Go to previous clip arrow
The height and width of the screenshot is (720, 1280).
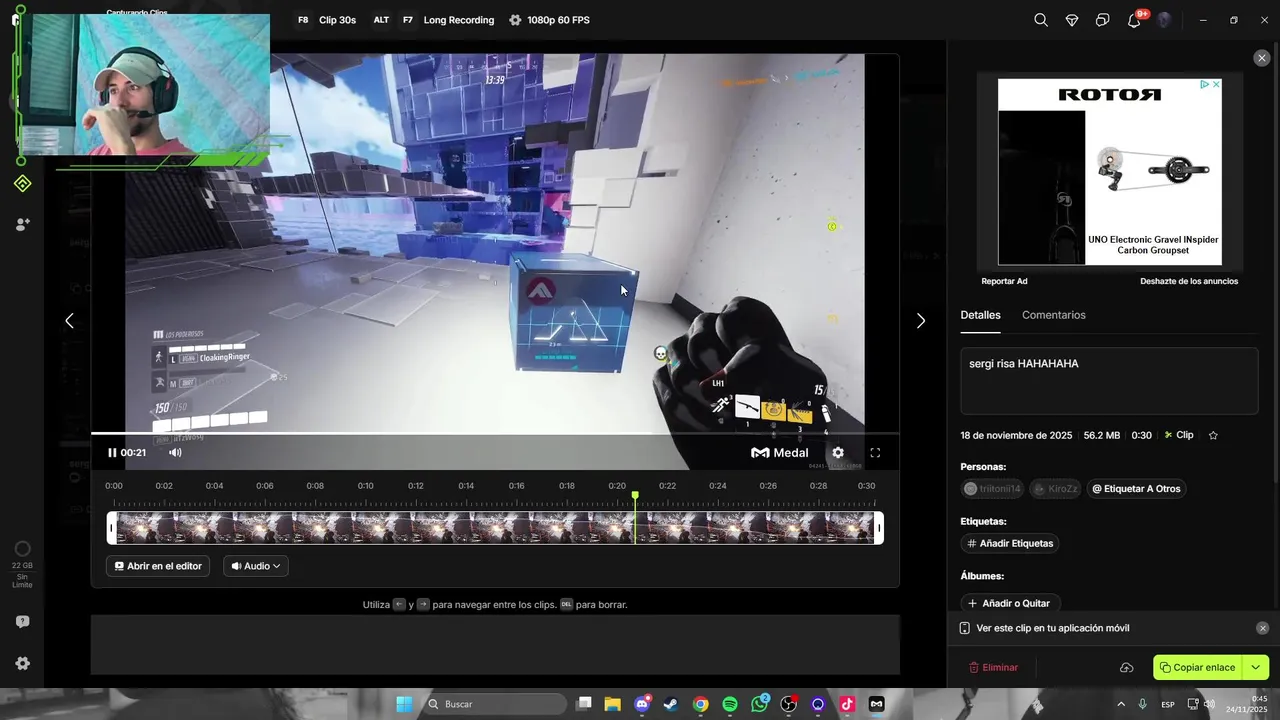click(x=69, y=321)
